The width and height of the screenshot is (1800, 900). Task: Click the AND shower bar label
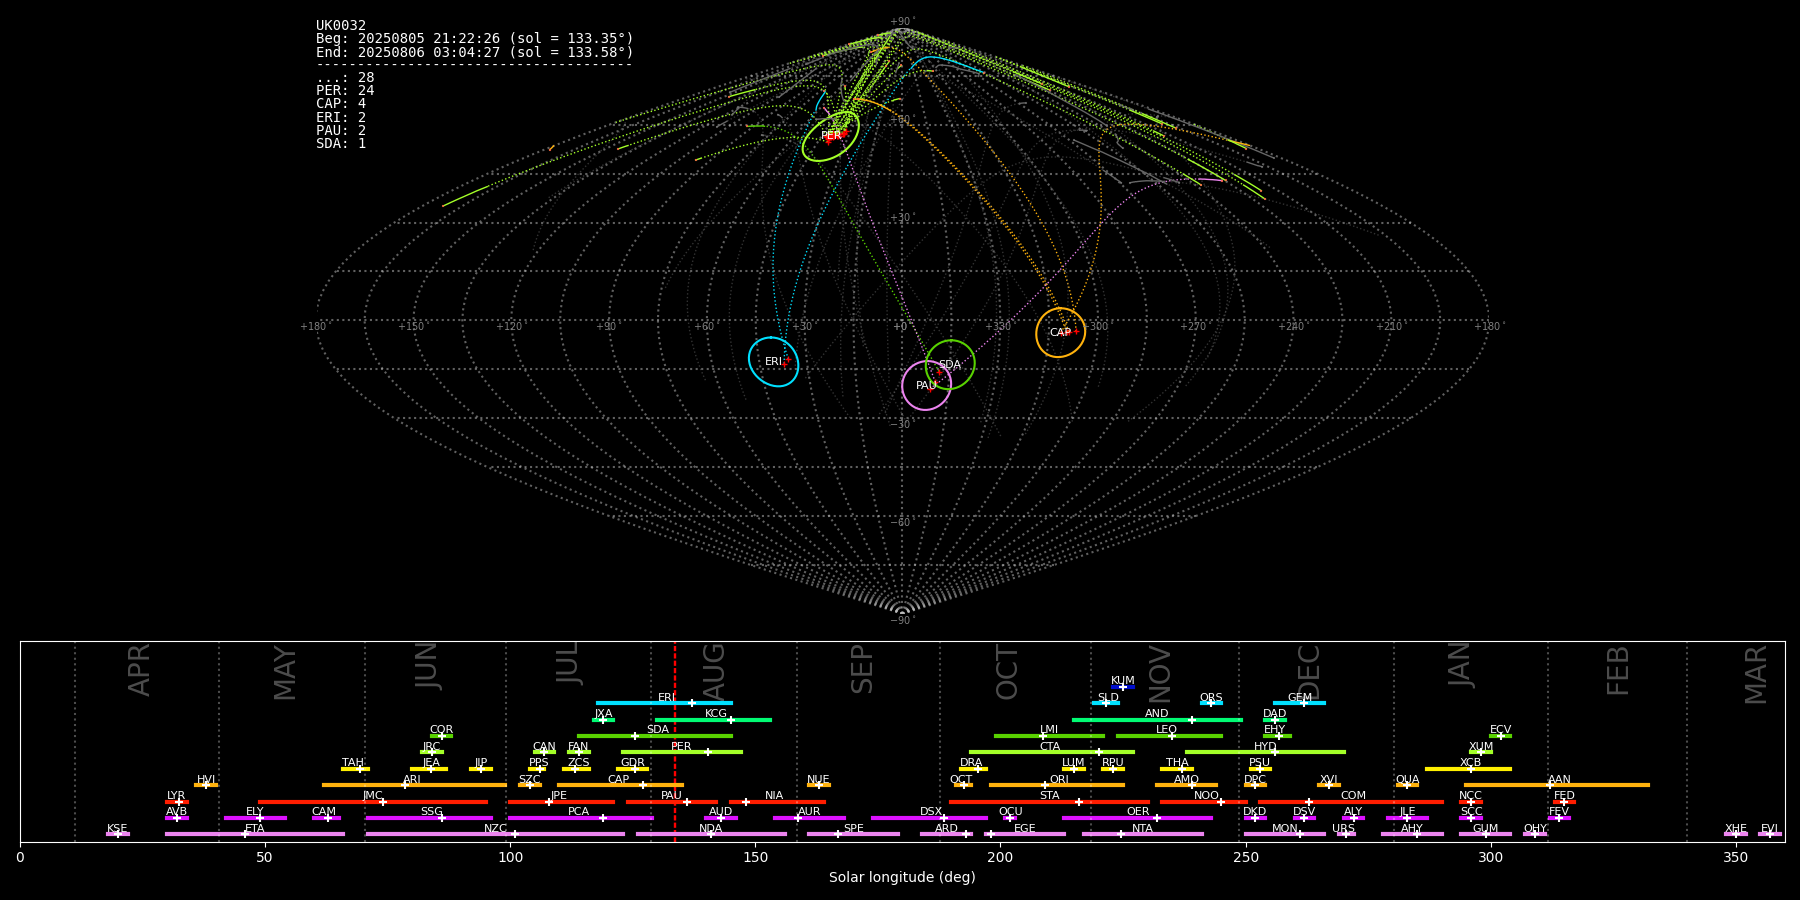(1156, 714)
